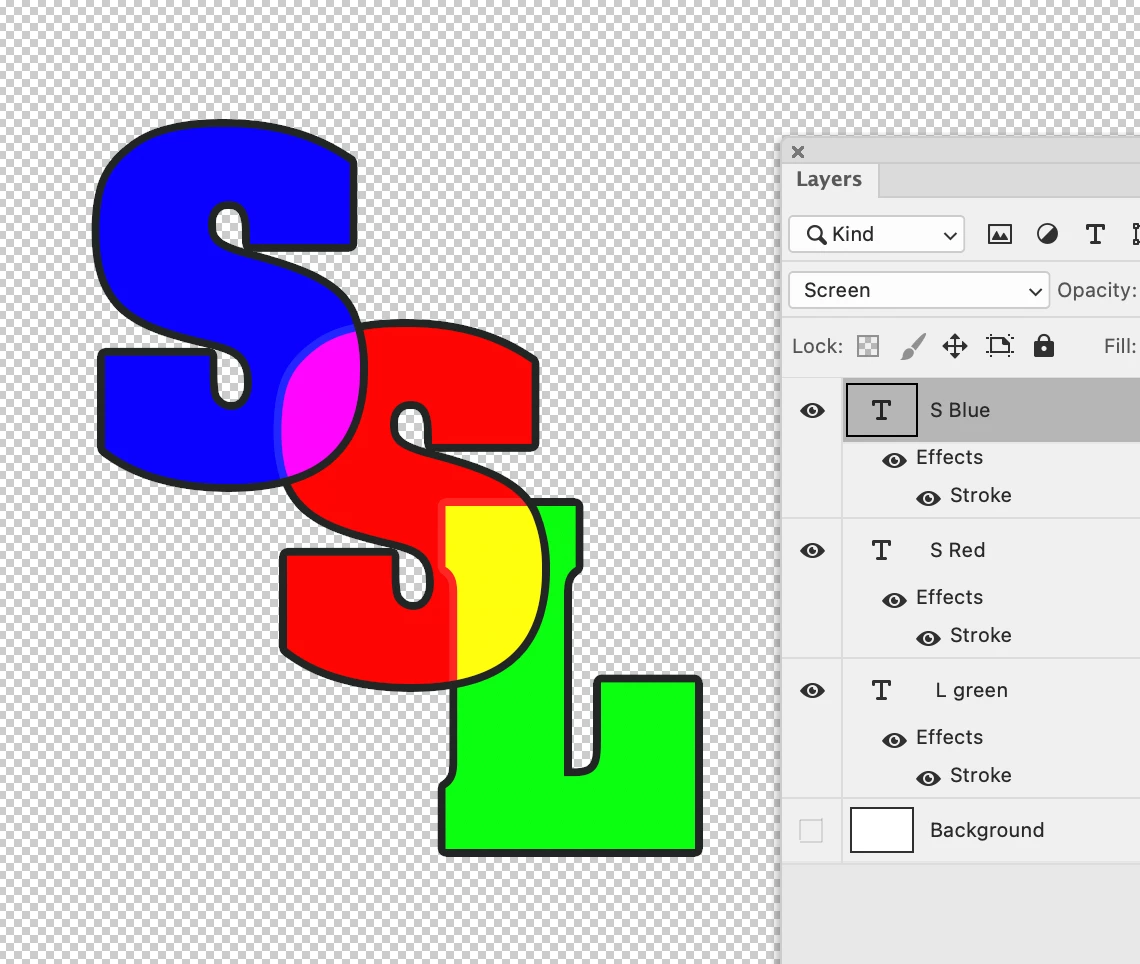Screen dimensions: 1140x964
Task: Click the lock all padlock icon
Action: tap(1043, 345)
